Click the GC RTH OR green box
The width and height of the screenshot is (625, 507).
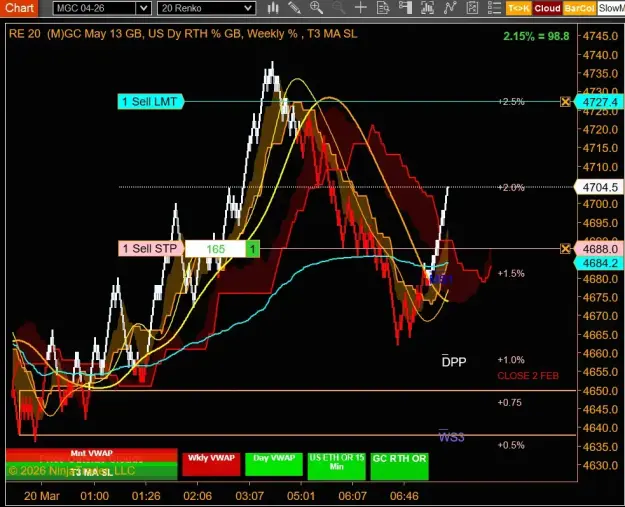point(399,466)
